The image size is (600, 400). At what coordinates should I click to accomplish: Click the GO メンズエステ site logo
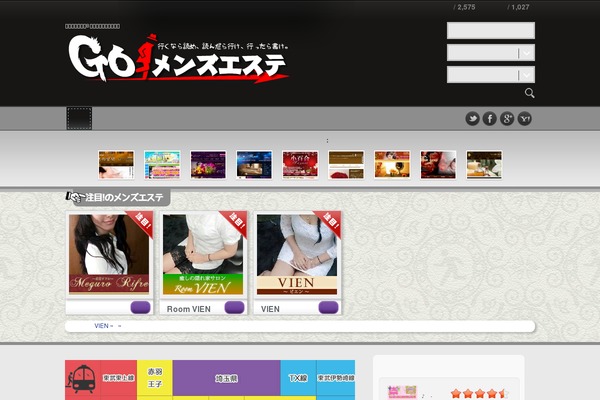(x=178, y=58)
